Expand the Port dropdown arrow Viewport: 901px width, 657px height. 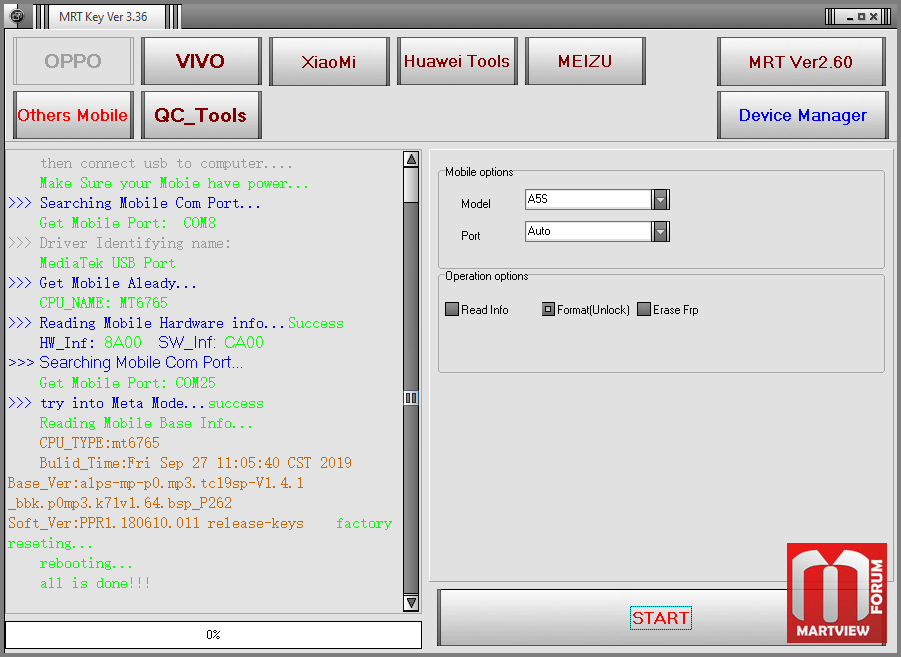[x=660, y=232]
